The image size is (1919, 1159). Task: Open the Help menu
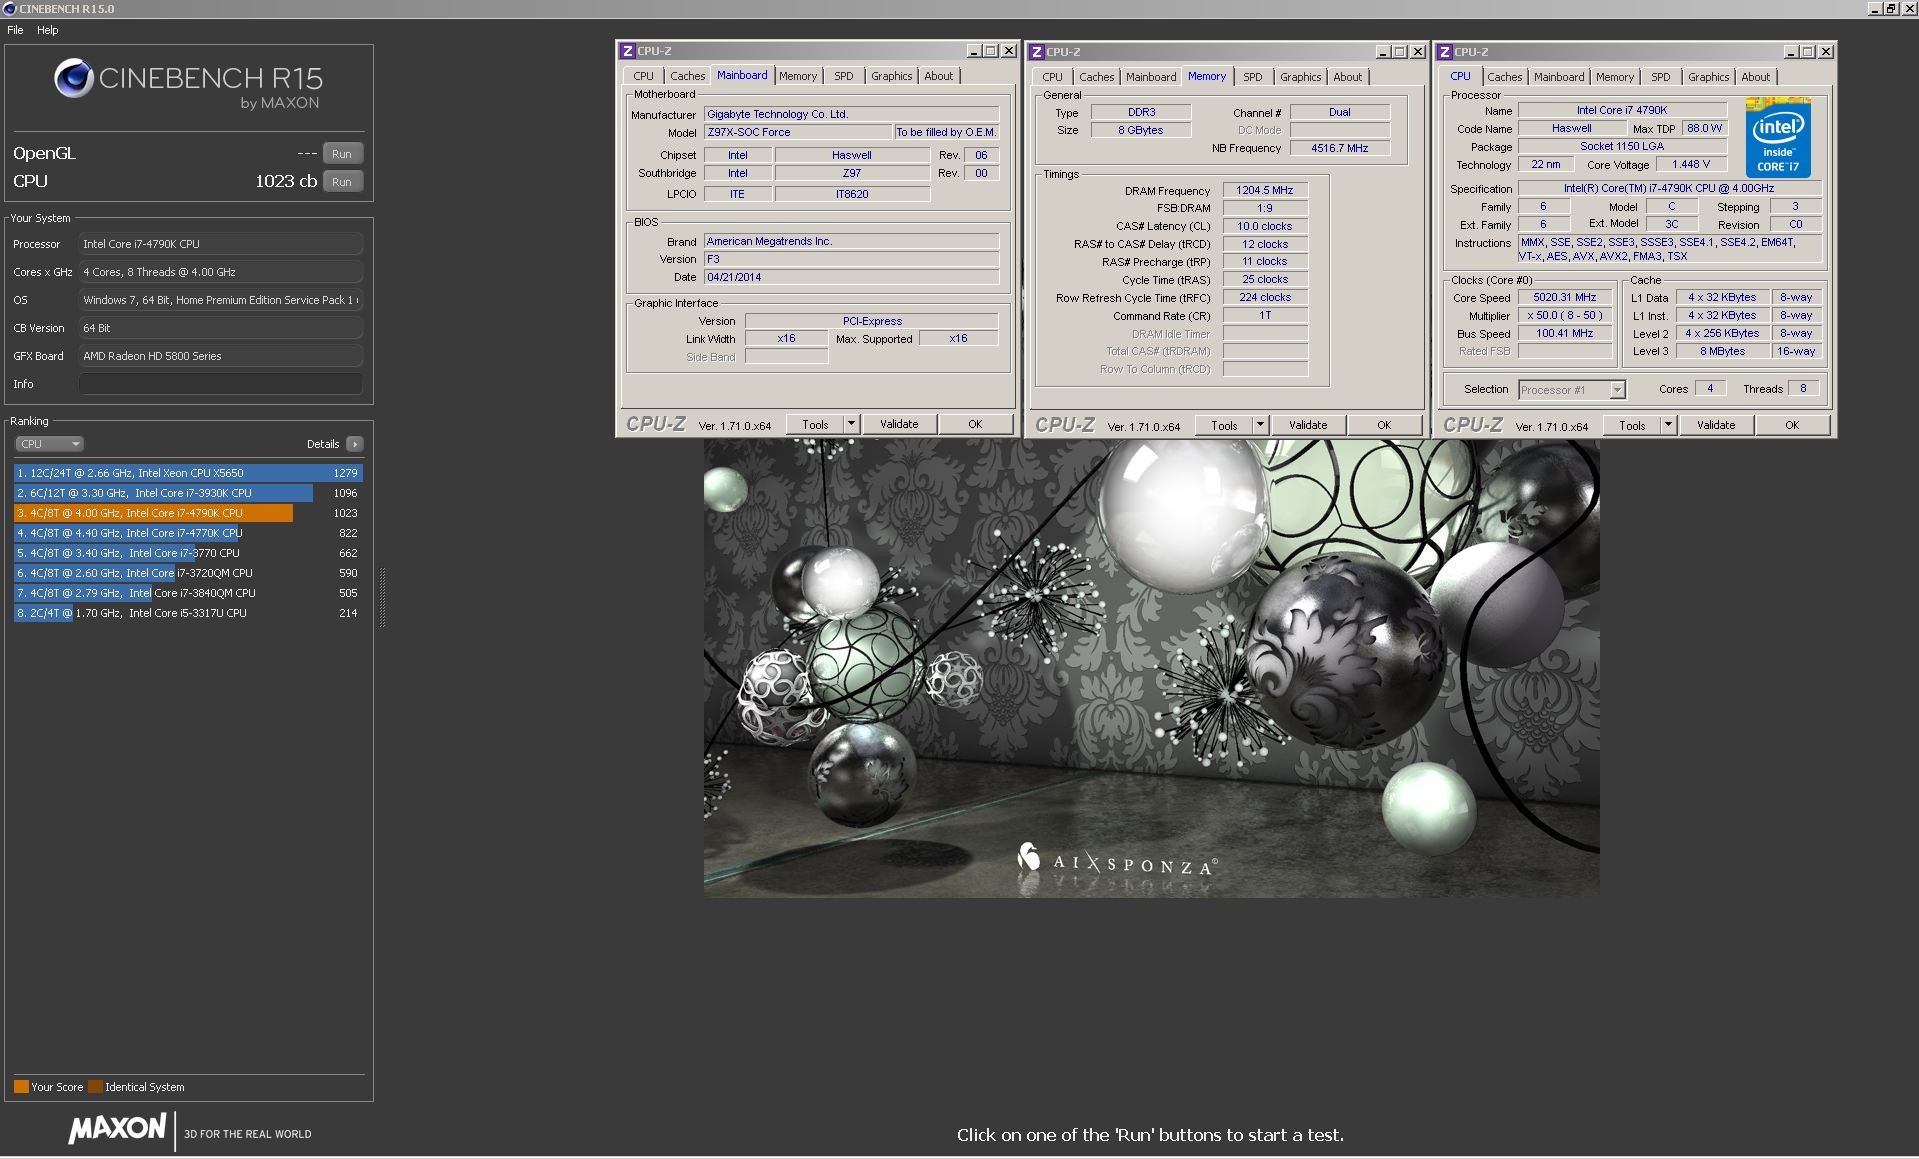pos(48,30)
